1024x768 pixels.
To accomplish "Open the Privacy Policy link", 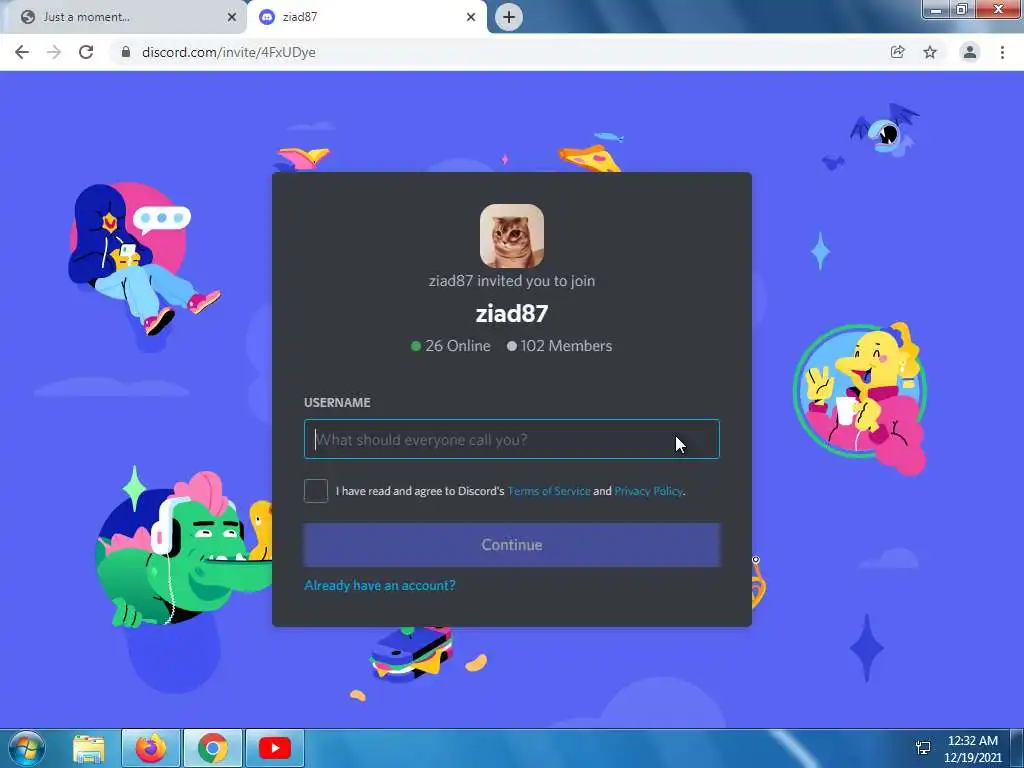I will tap(648, 491).
